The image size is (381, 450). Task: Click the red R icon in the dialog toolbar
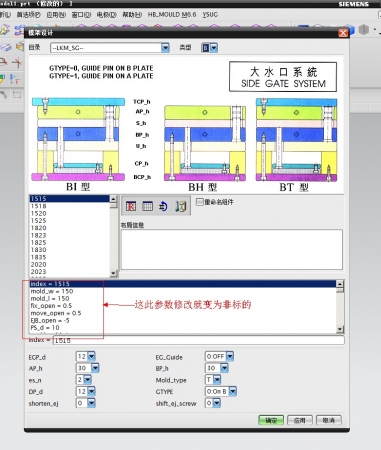(x=131, y=206)
